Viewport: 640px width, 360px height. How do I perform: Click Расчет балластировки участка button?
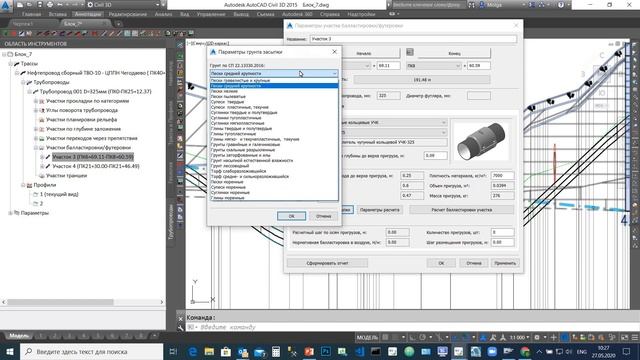point(461,210)
